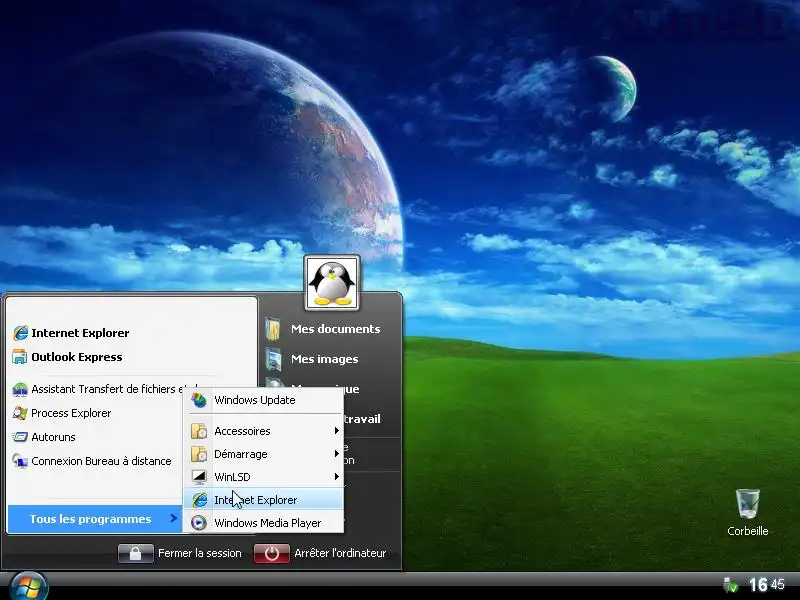Click the Arrêter l'ordinateur text

pyautogui.click(x=340, y=554)
